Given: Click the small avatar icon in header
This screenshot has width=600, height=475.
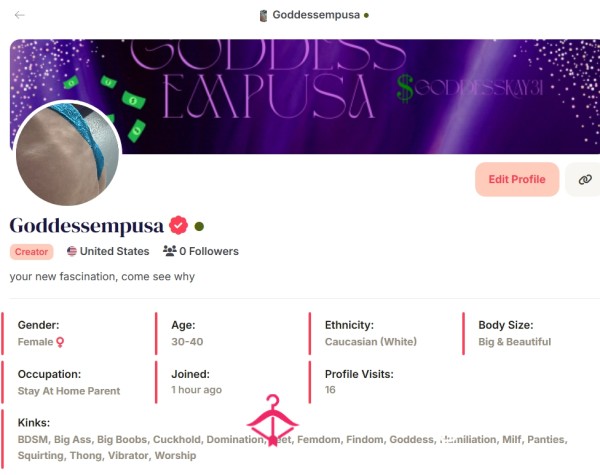Looking at the screenshot, I should point(263,16).
